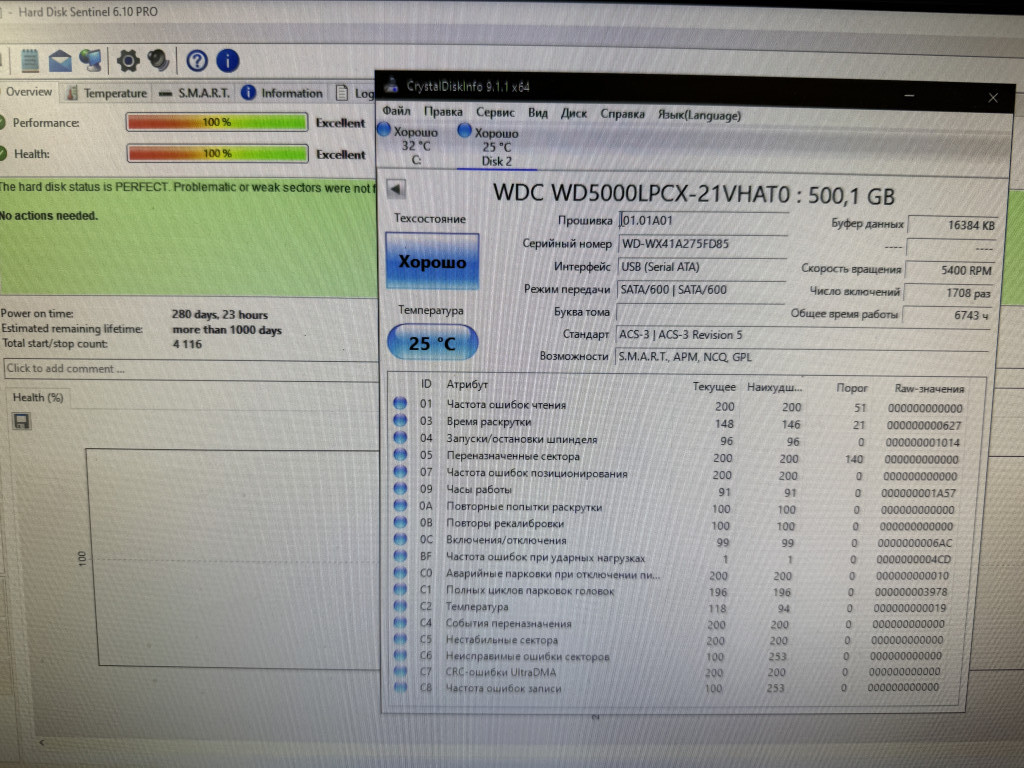This screenshot has height=768, width=1024.
Task: Switch to the Overview tab in Hard Disk Sentinel
Action: (x=29, y=92)
